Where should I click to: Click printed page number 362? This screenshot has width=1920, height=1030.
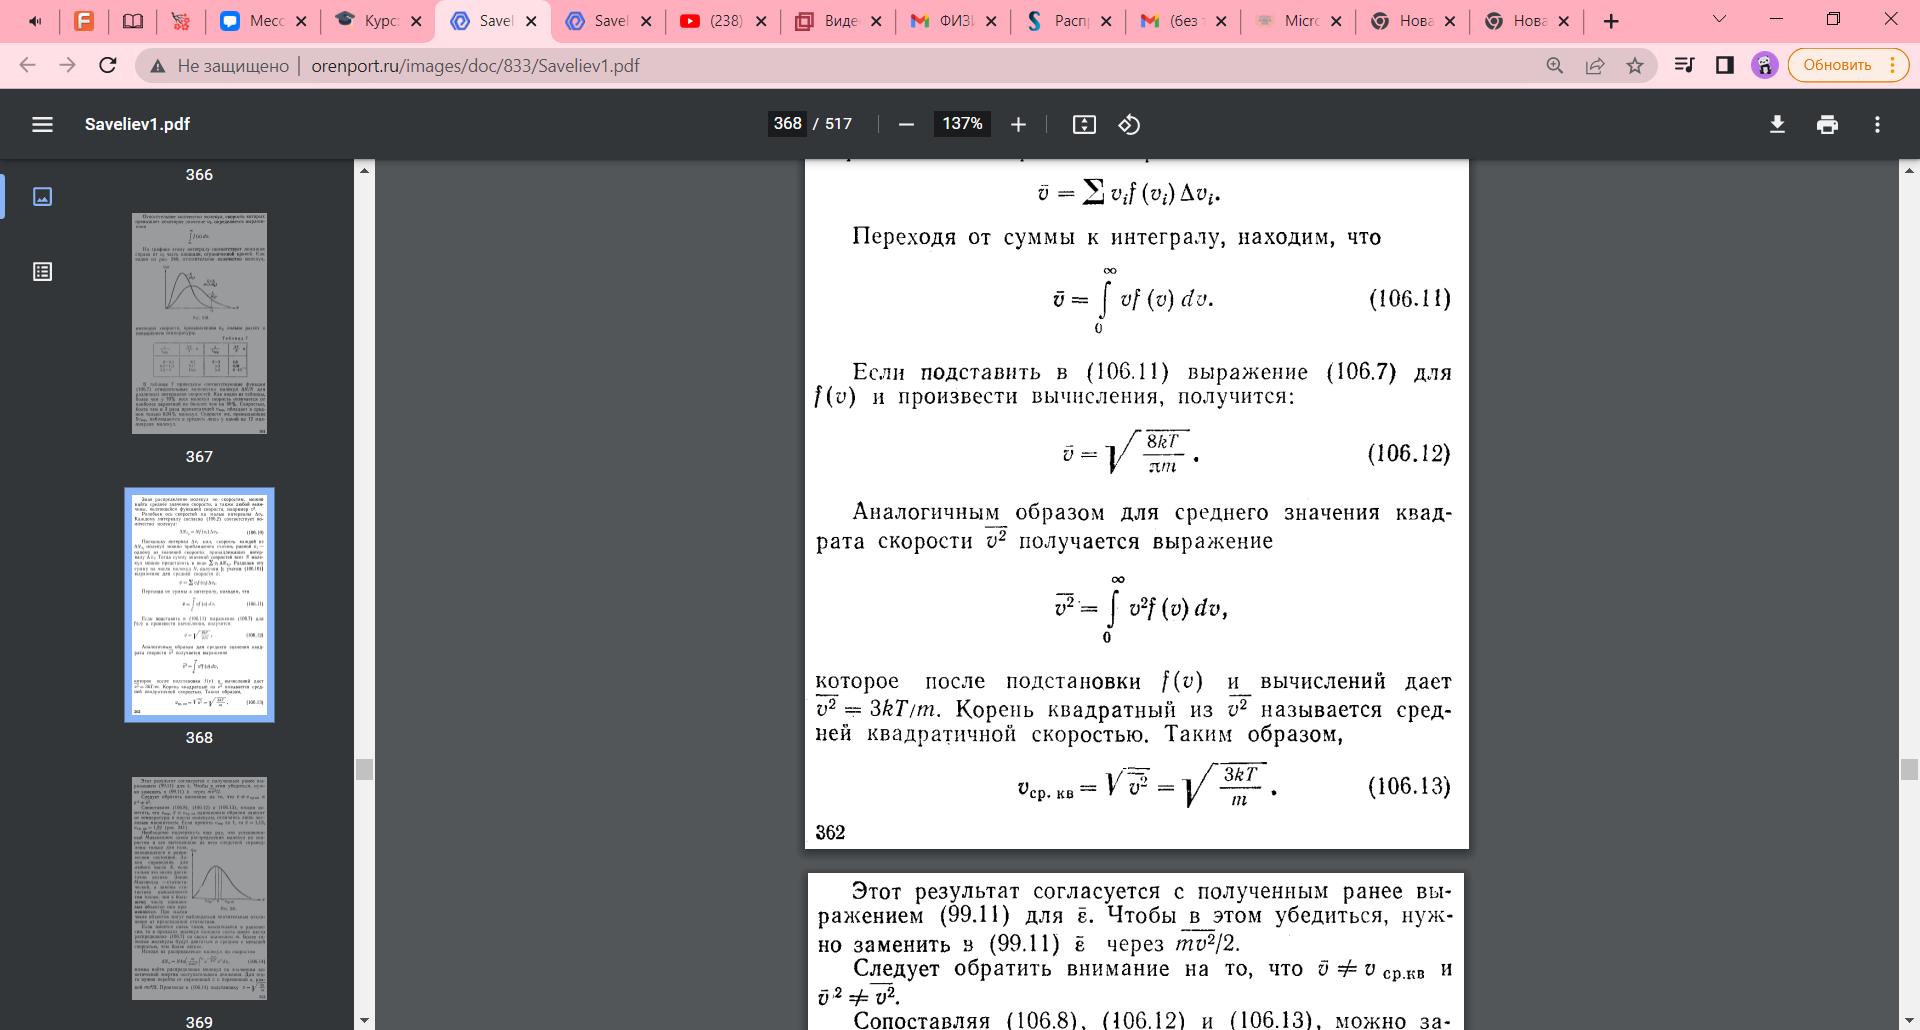(x=830, y=832)
